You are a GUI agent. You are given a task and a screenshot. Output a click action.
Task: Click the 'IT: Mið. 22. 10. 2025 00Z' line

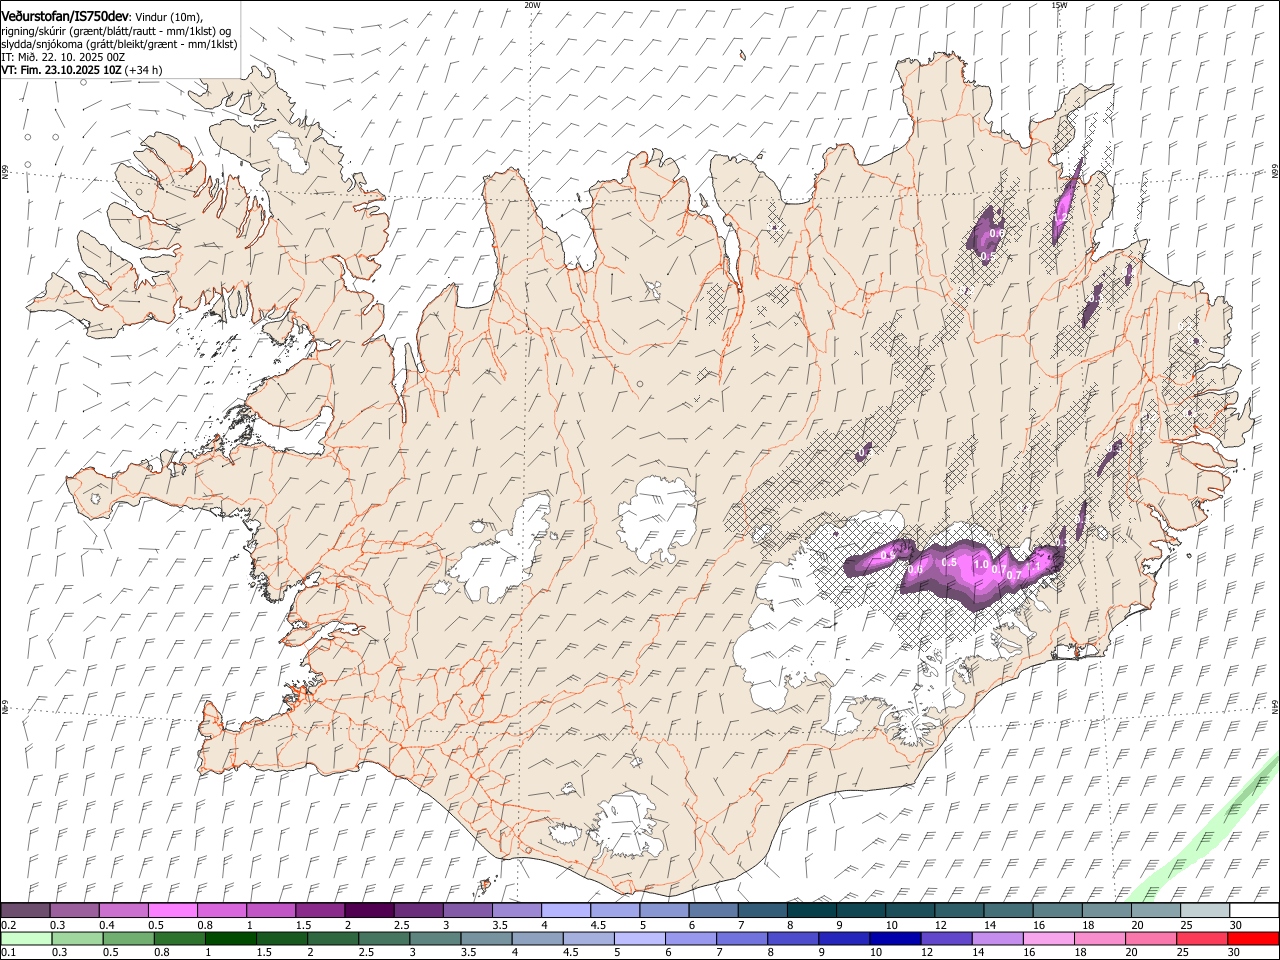pyautogui.click(x=63, y=58)
